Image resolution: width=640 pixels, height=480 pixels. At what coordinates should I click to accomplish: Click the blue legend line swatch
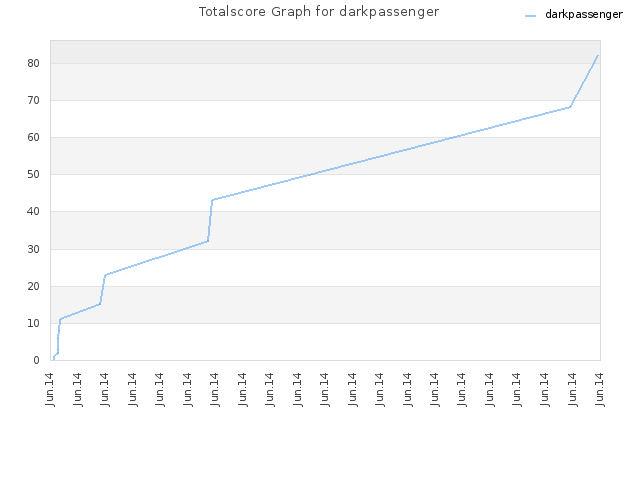(x=530, y=16)
